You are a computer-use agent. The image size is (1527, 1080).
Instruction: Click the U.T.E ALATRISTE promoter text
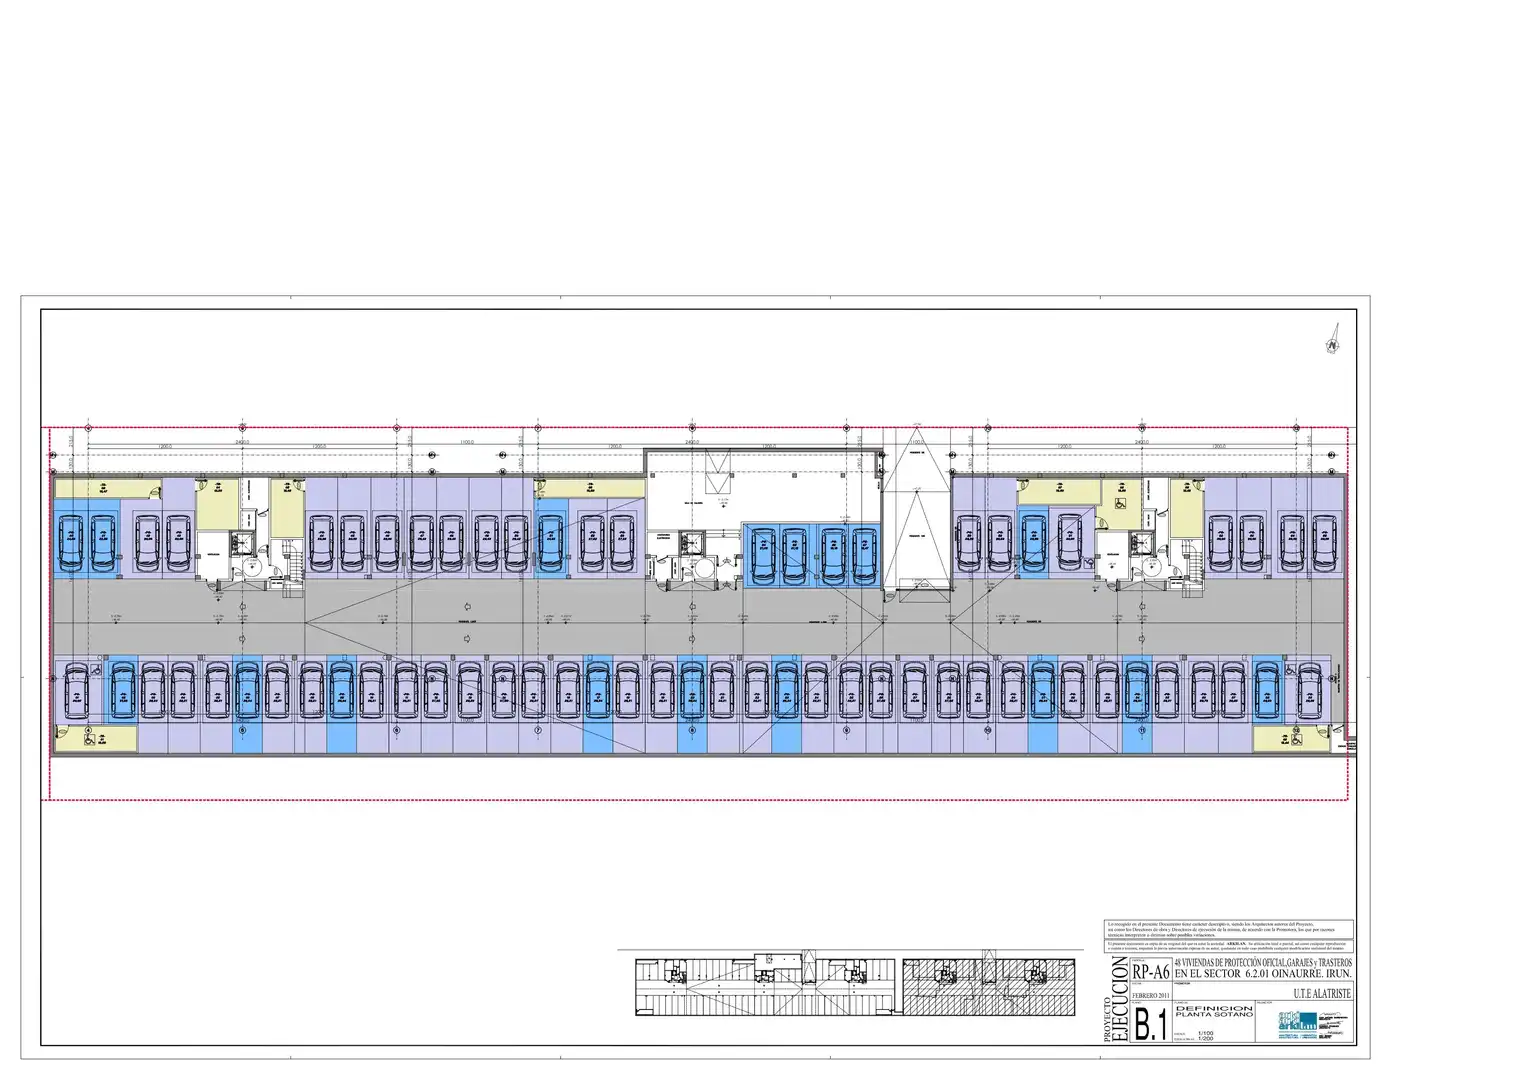1322,995
